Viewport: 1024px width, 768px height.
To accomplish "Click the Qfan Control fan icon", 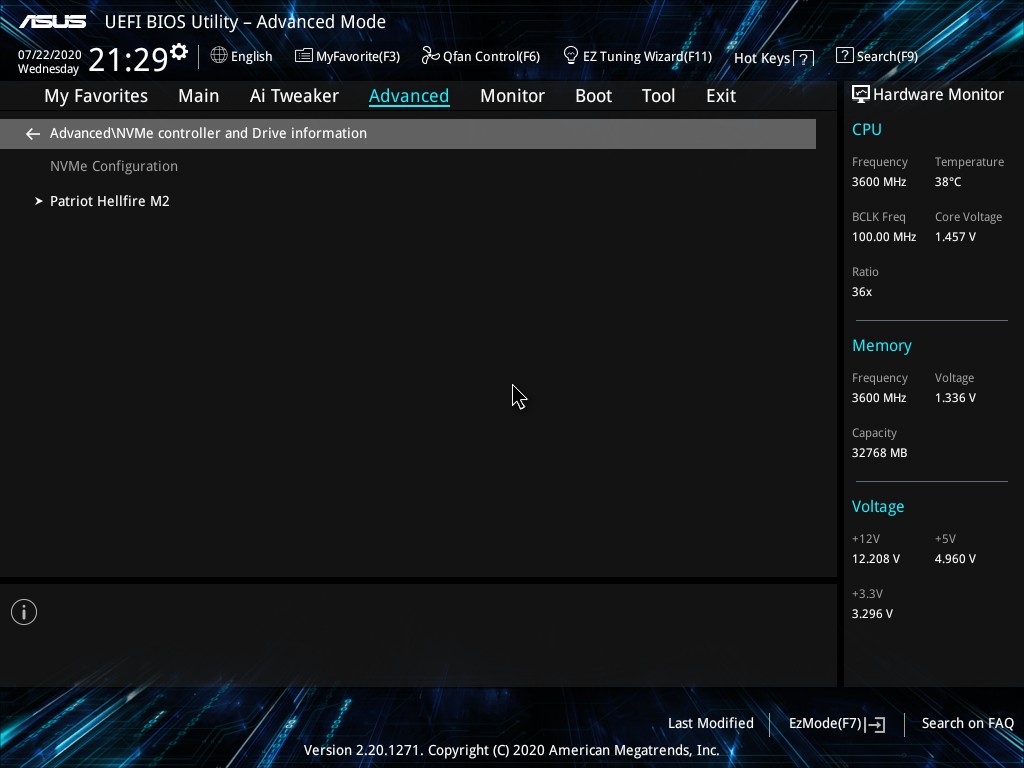I will point(430,56).
